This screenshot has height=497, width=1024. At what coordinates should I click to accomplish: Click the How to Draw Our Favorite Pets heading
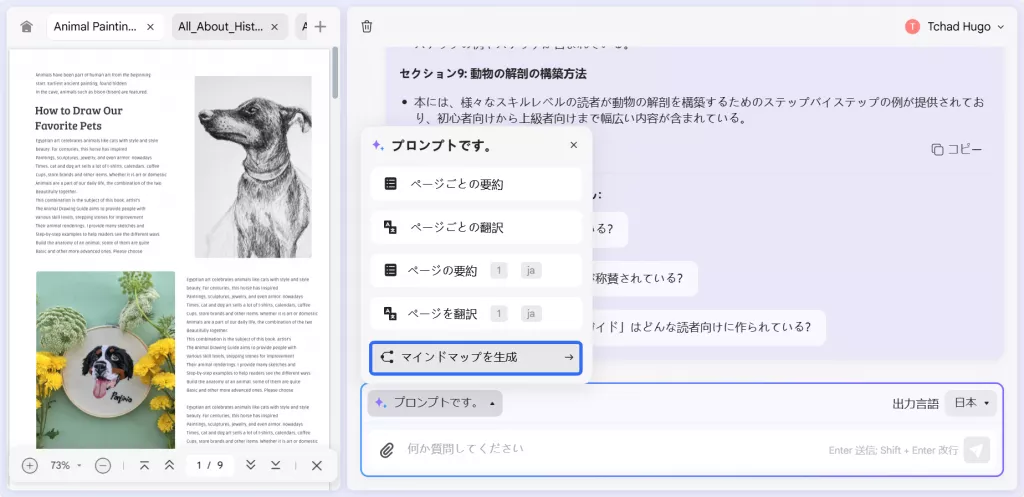coord(79,118)
